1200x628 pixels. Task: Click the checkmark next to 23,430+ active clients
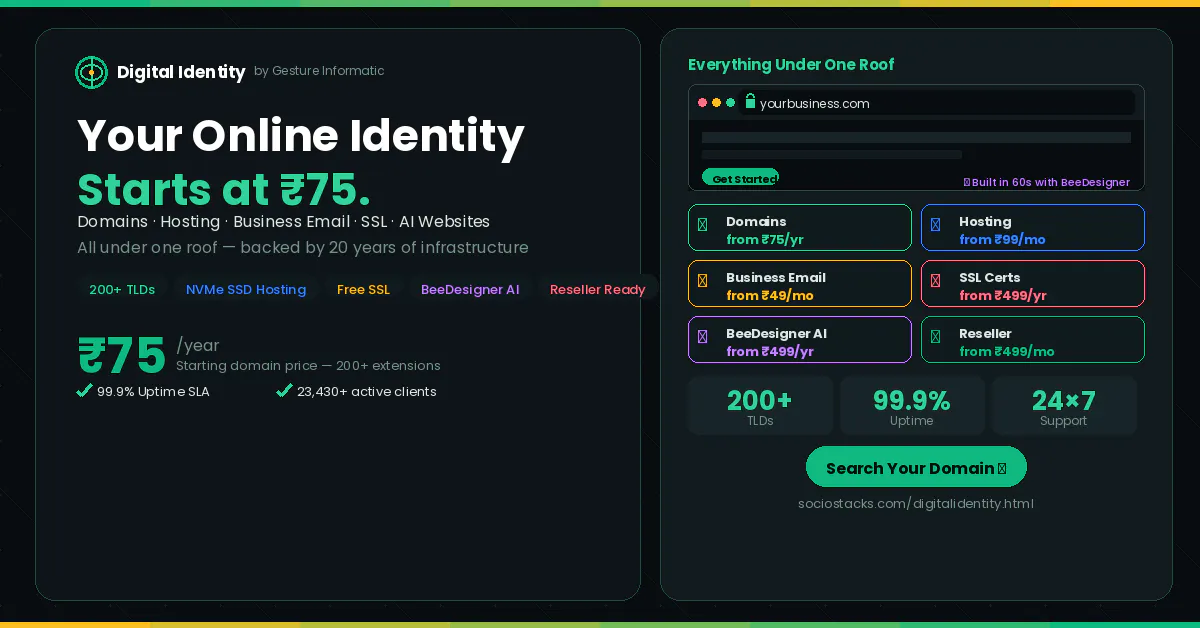pos(284,390)
